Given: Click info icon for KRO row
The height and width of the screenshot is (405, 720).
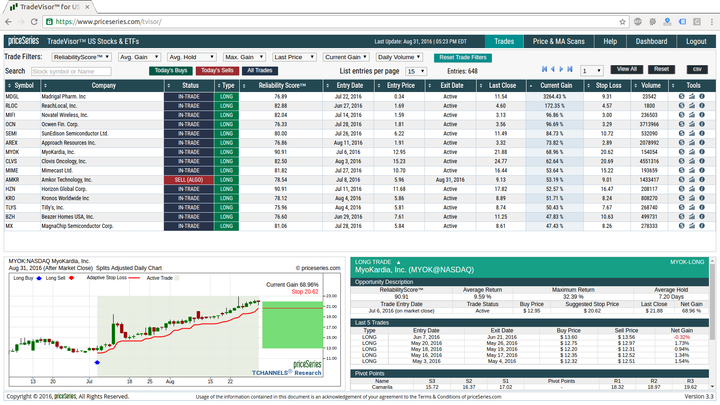Looking at the screenshot, I should pyautogui.click(x=702, y=198).
